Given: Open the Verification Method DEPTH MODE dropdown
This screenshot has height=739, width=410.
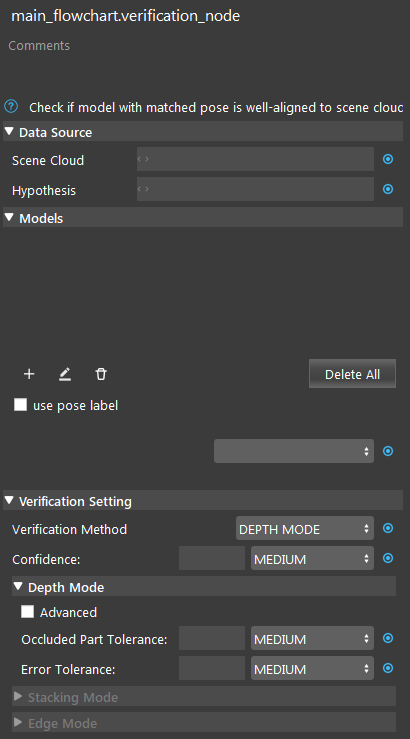Looking at the screenshot, I should click(x=304, y=528).
